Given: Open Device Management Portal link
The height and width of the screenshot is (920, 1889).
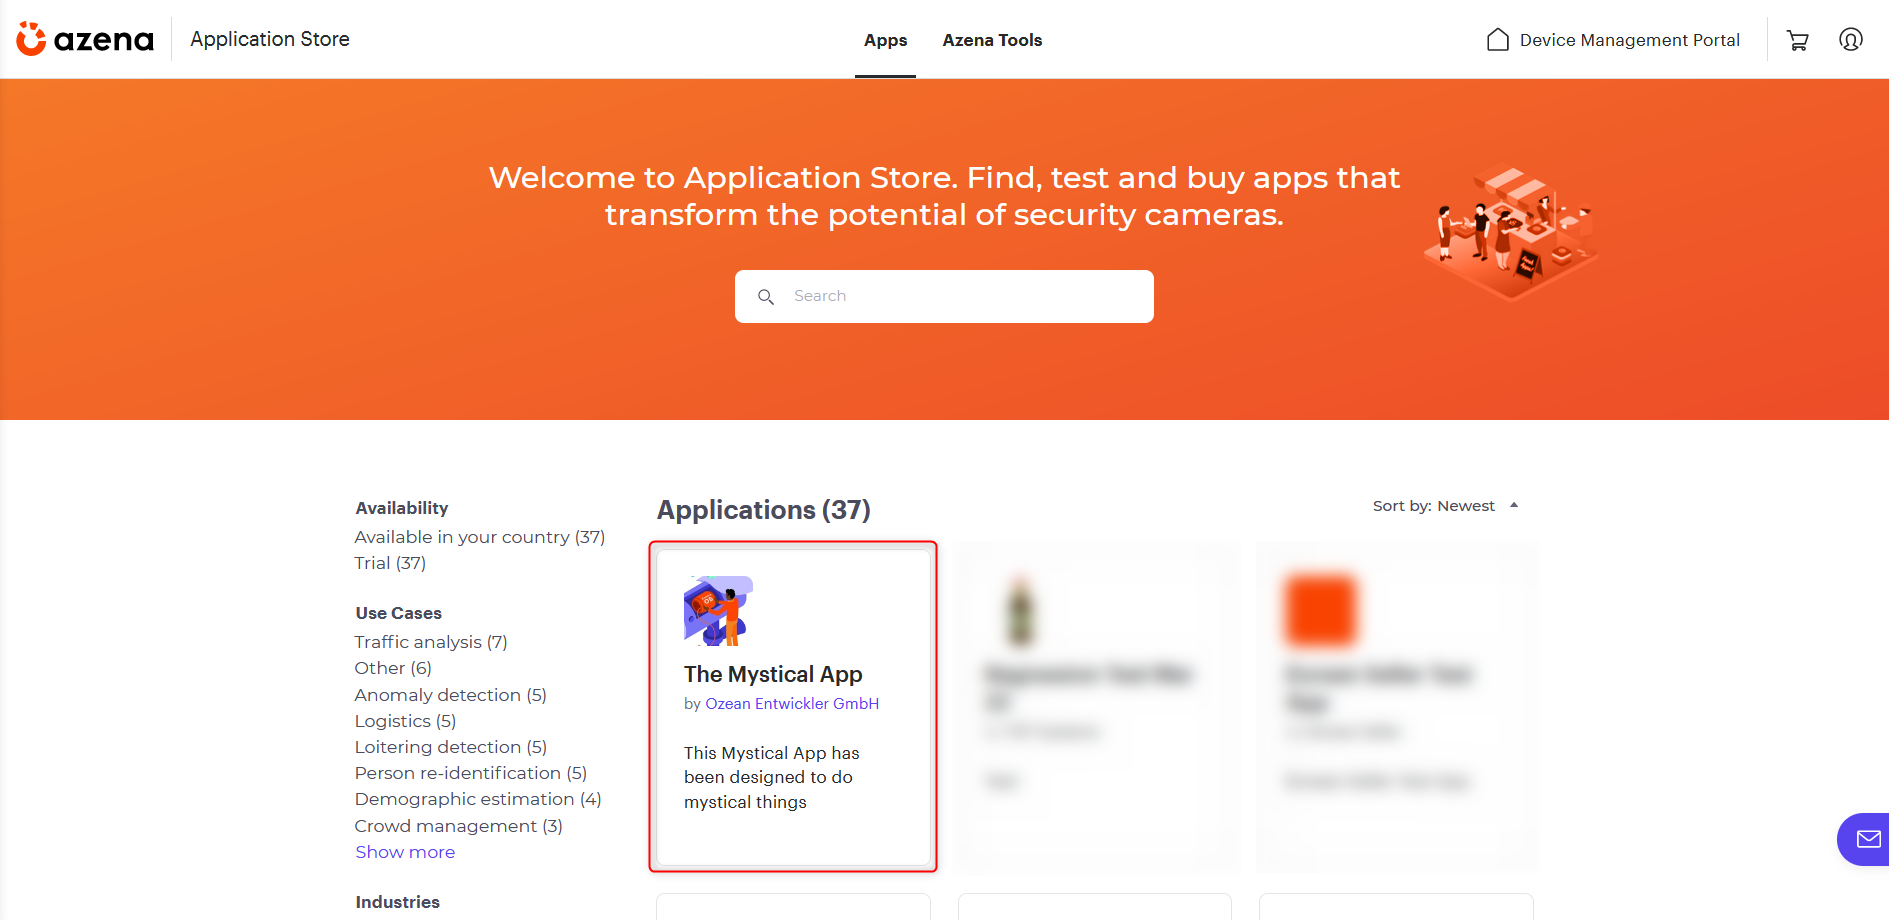Looking at the screenshot, I should click(x=1629, y=40).
